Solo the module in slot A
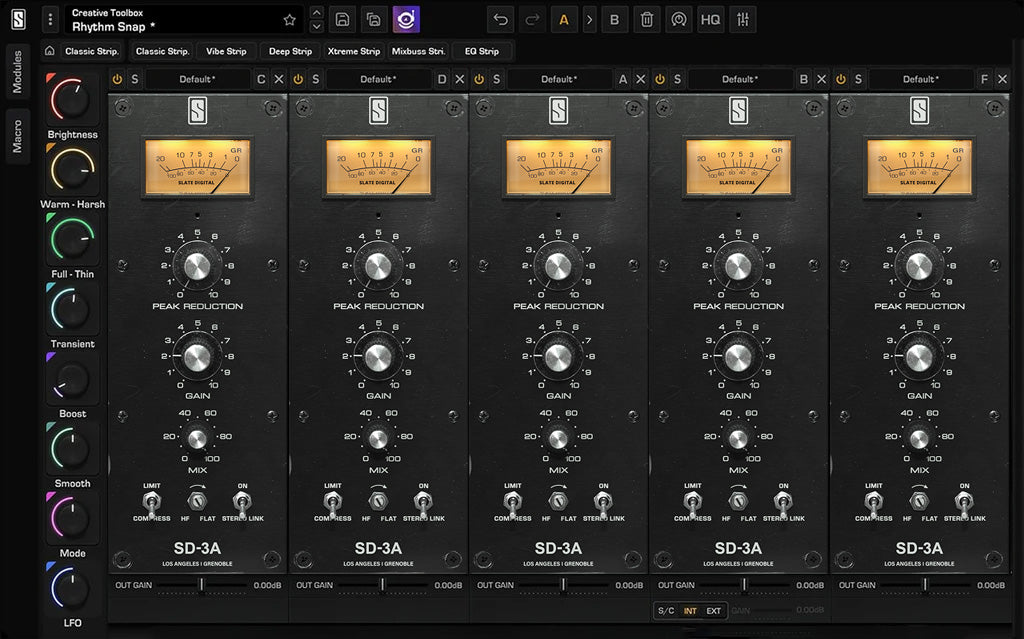1024x639 pixels. 496,79
